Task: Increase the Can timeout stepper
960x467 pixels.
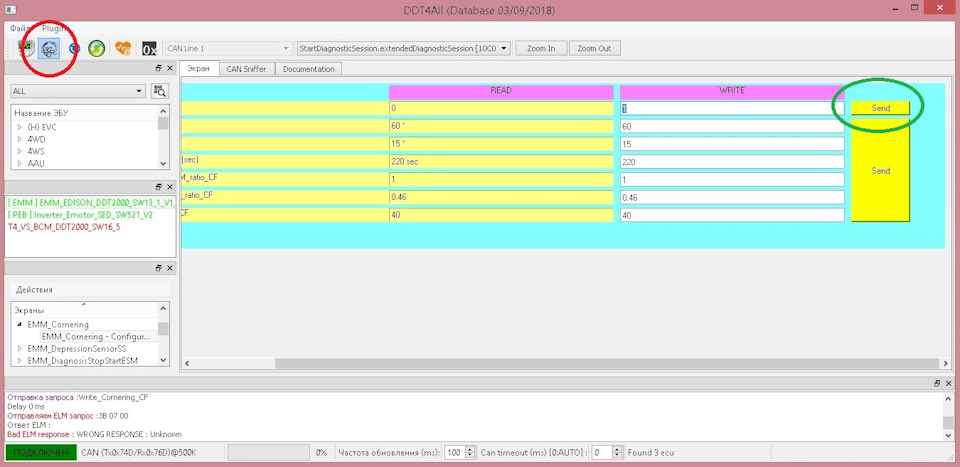Action: click(x=618, y=449)
